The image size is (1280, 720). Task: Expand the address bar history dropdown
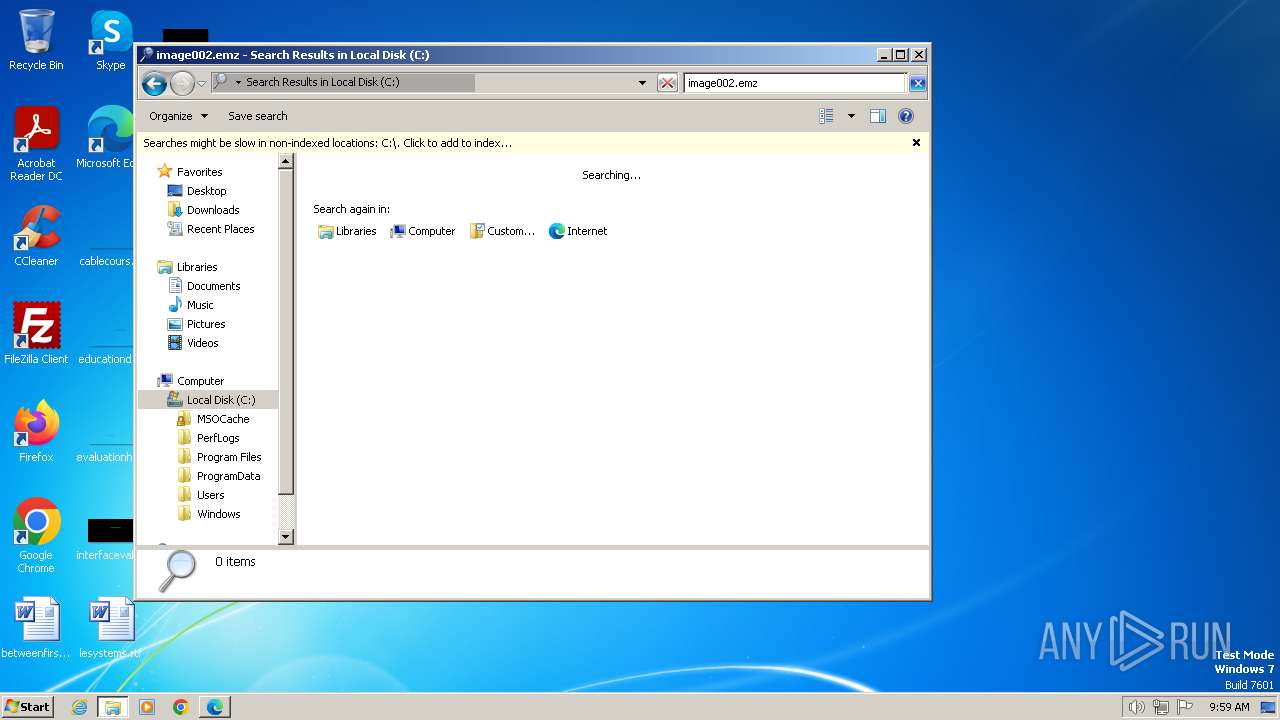coord(642,83)
